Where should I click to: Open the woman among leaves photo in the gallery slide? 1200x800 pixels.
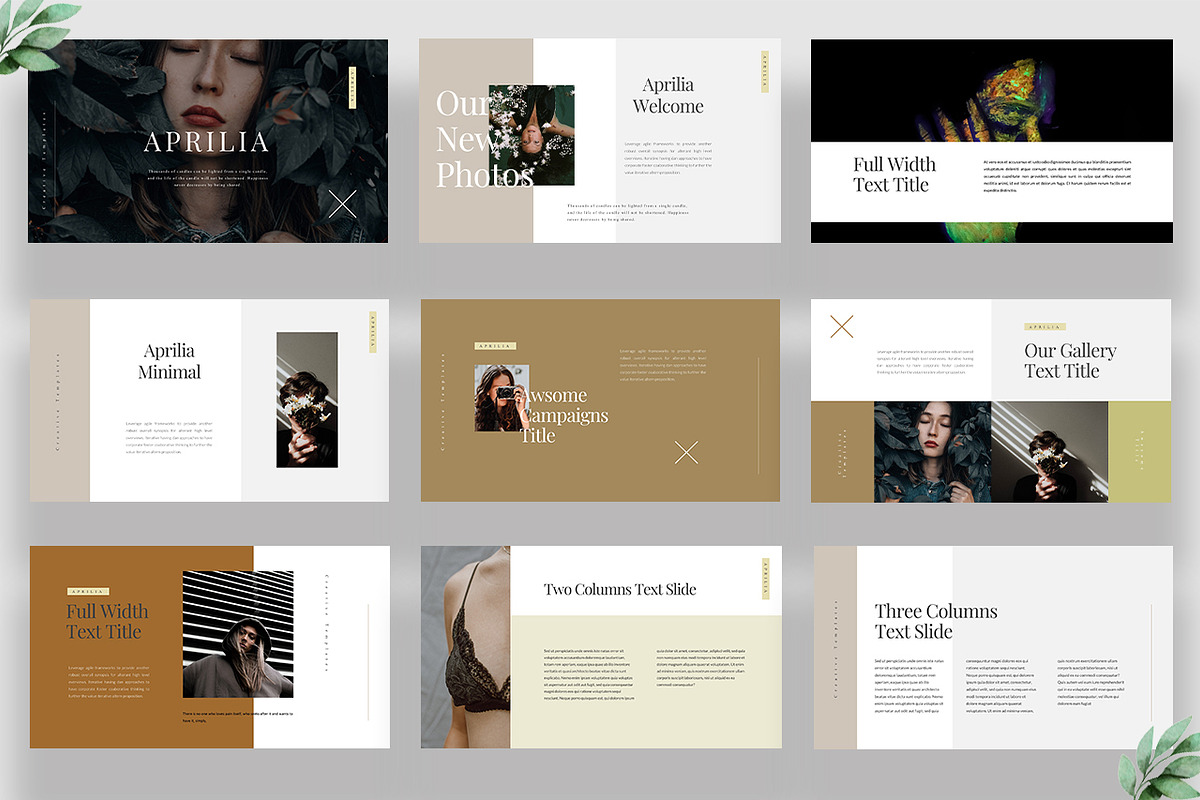(x=933, y=452)
